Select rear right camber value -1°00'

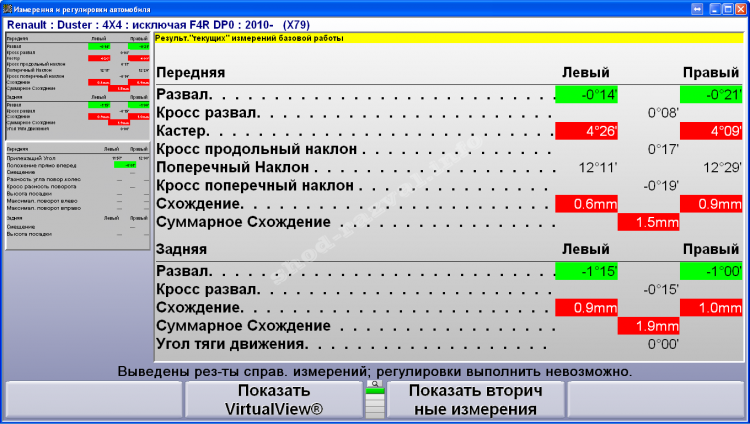(x=711, y=271)
